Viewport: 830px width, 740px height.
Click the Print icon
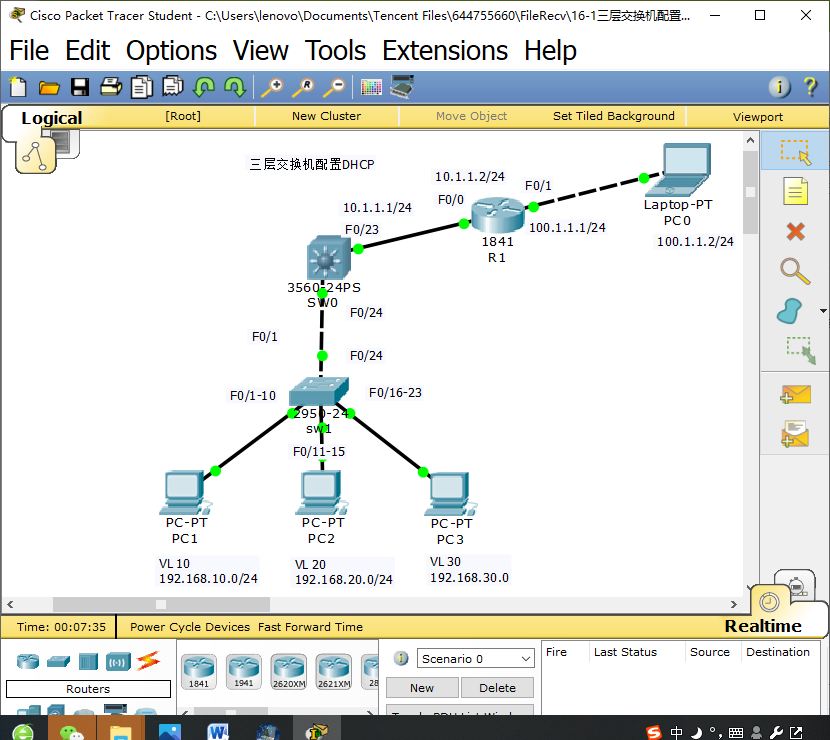(x=111, y=86)
